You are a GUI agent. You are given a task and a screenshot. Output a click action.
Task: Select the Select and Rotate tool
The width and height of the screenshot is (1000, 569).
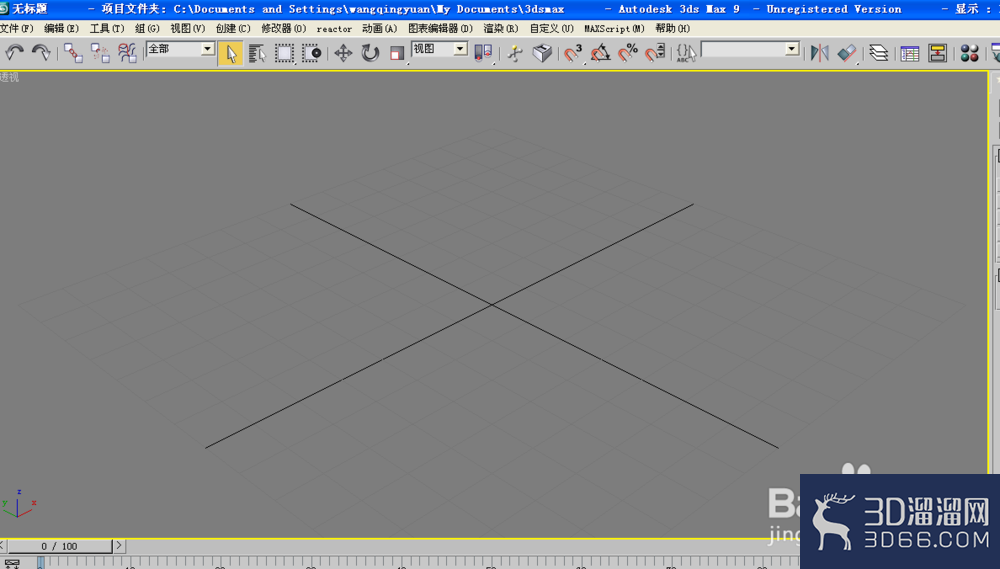click(370, 53)
